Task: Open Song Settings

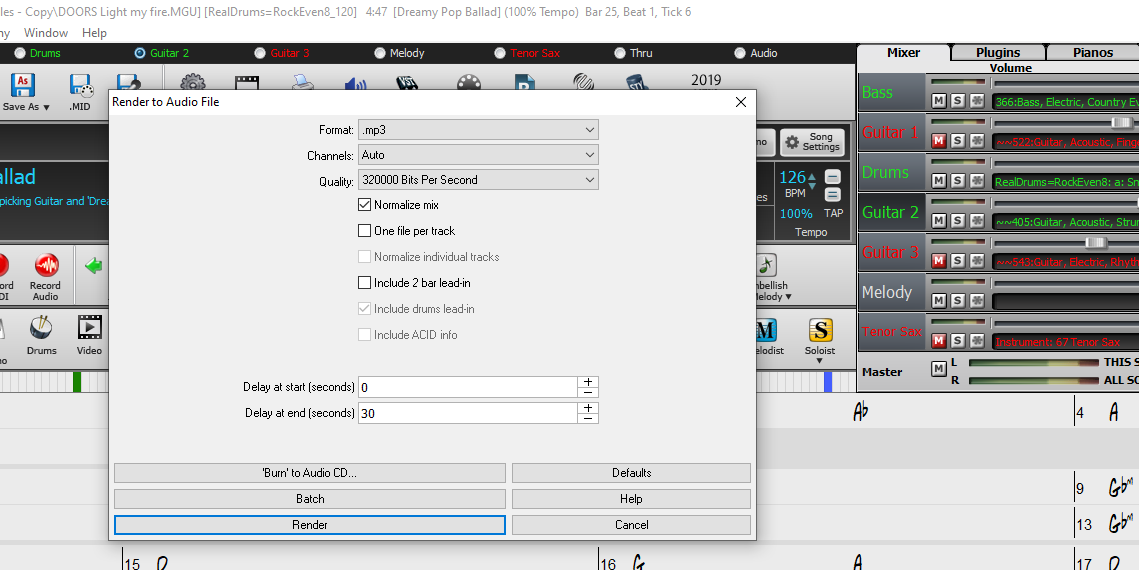Action: tap(812, 142)
